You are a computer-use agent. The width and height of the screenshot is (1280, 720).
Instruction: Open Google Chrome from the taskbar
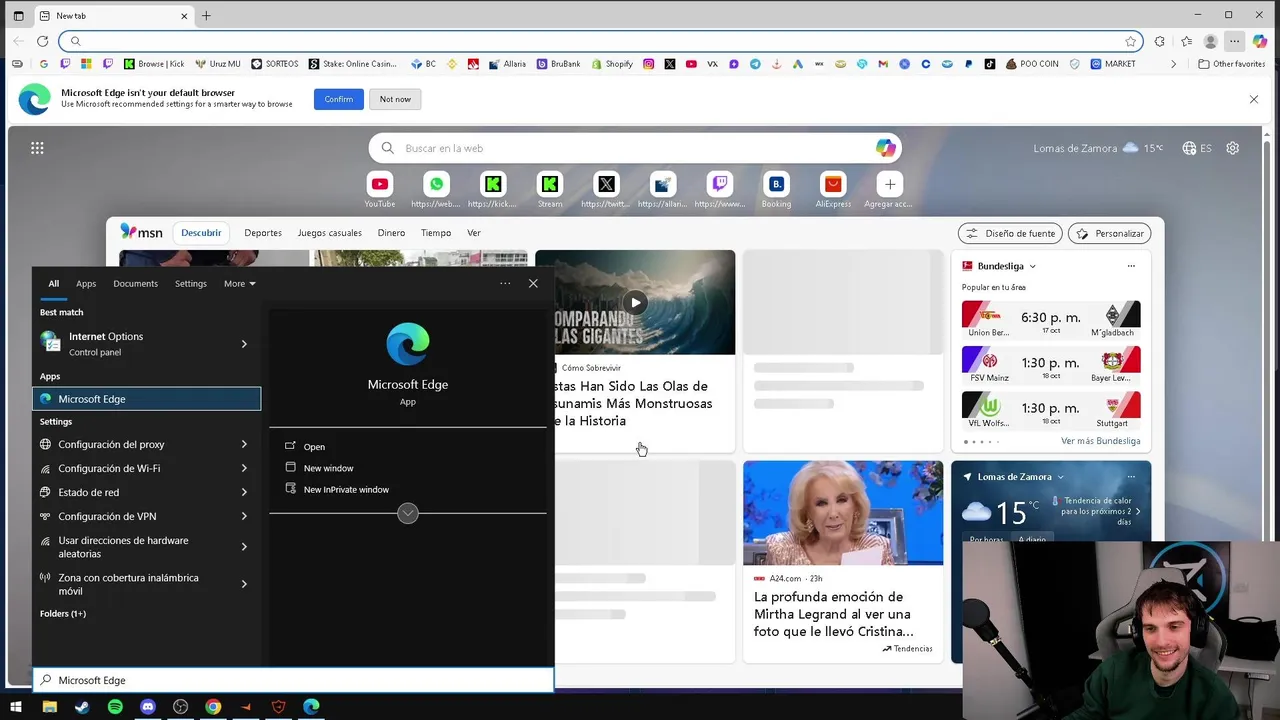pos(213,707)
